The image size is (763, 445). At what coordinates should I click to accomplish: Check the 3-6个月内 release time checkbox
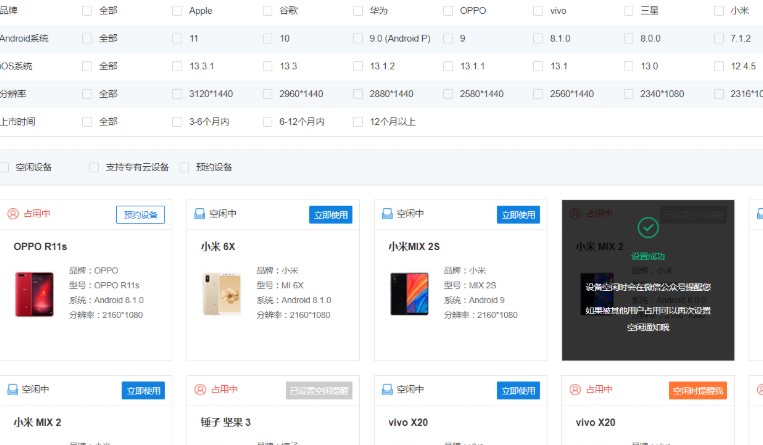[177, 122]
